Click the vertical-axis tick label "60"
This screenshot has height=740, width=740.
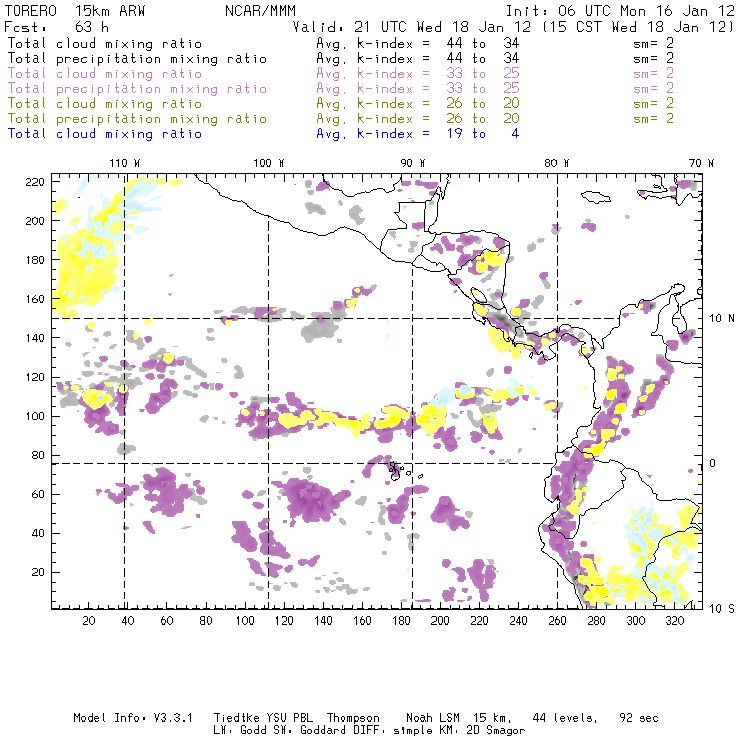pyautogui.click(x=38, y=494)
